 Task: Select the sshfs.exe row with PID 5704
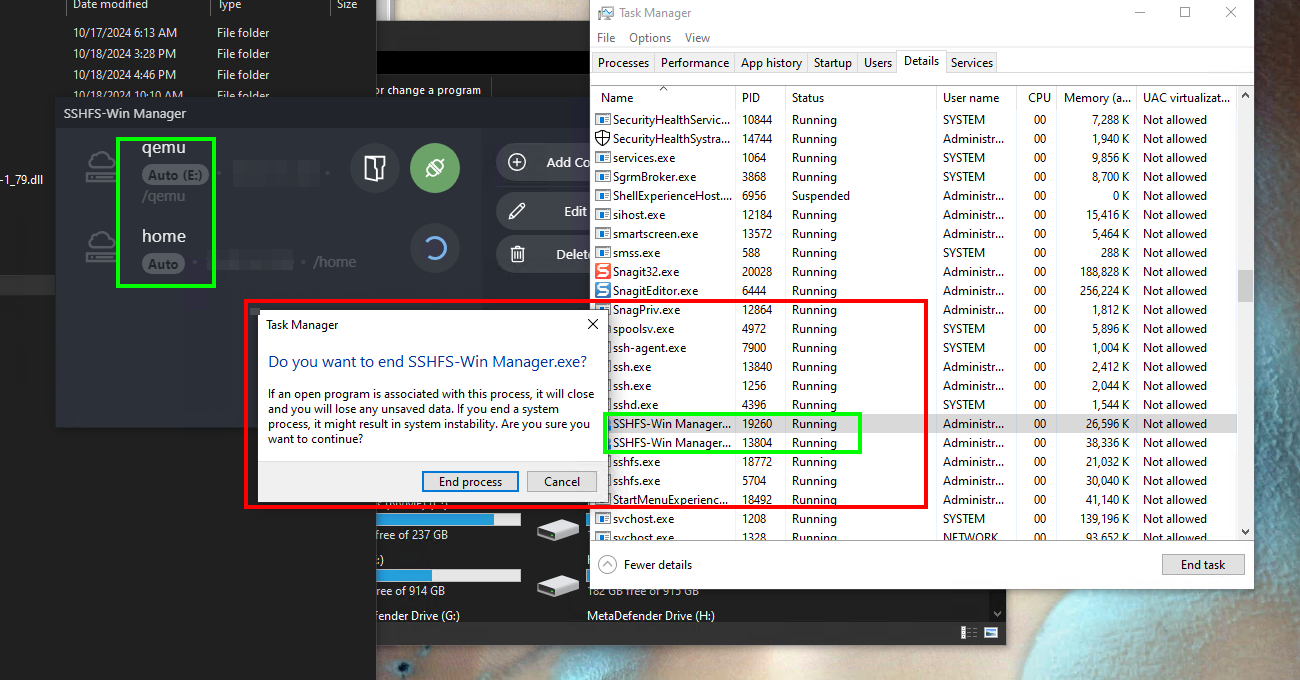click(x=915, y=480)
